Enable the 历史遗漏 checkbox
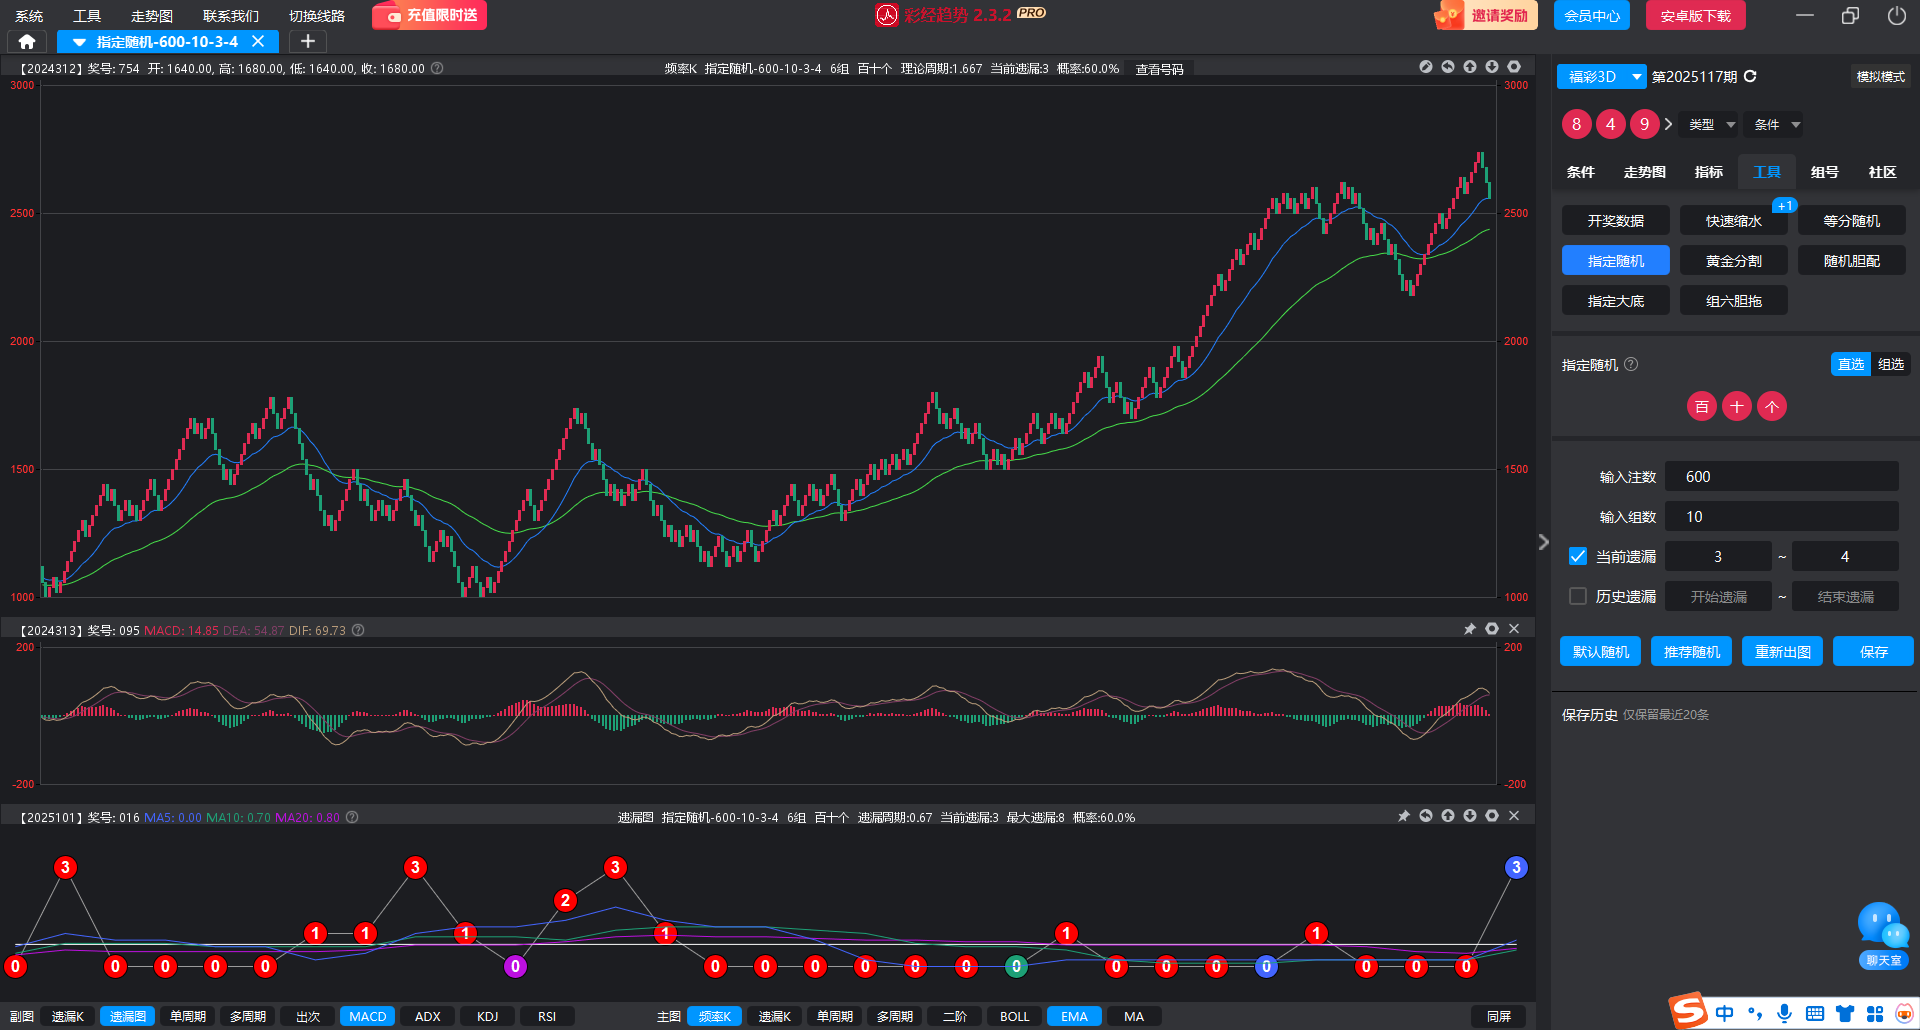This screenshot has width=1920, height=1030. [x=1578, y=597]
